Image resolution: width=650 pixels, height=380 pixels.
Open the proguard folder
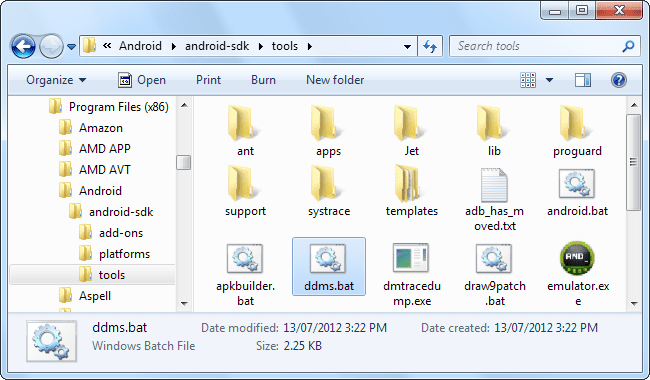click(x=577, y=131)
